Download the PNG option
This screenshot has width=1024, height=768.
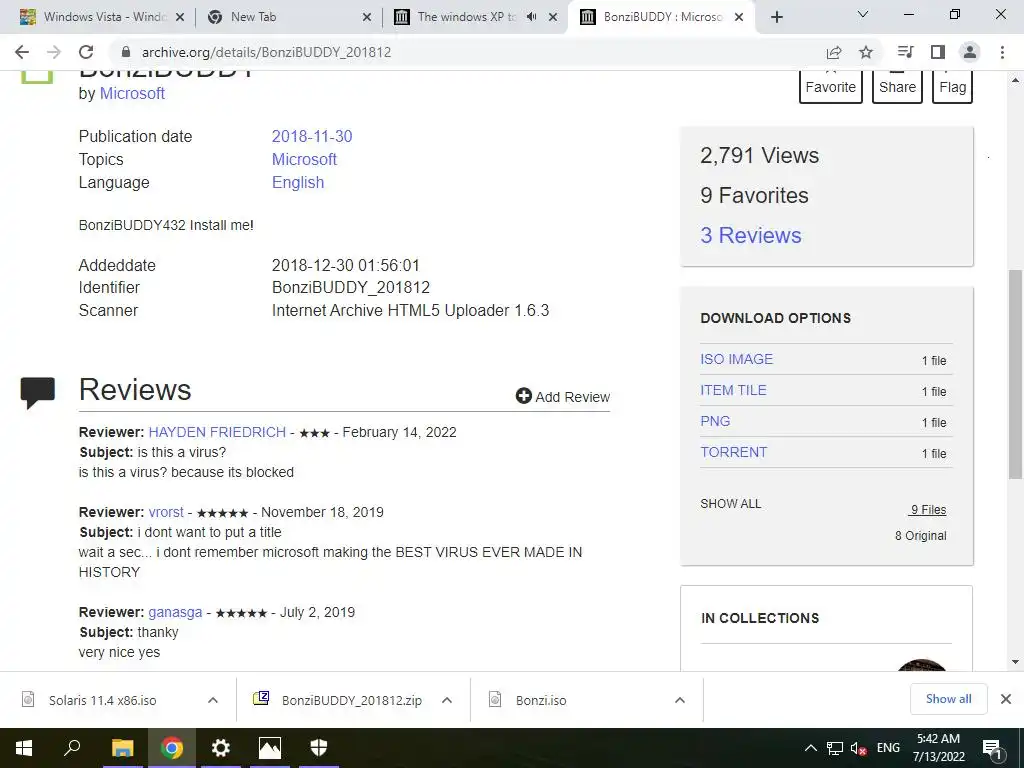[x=715, y=421]
